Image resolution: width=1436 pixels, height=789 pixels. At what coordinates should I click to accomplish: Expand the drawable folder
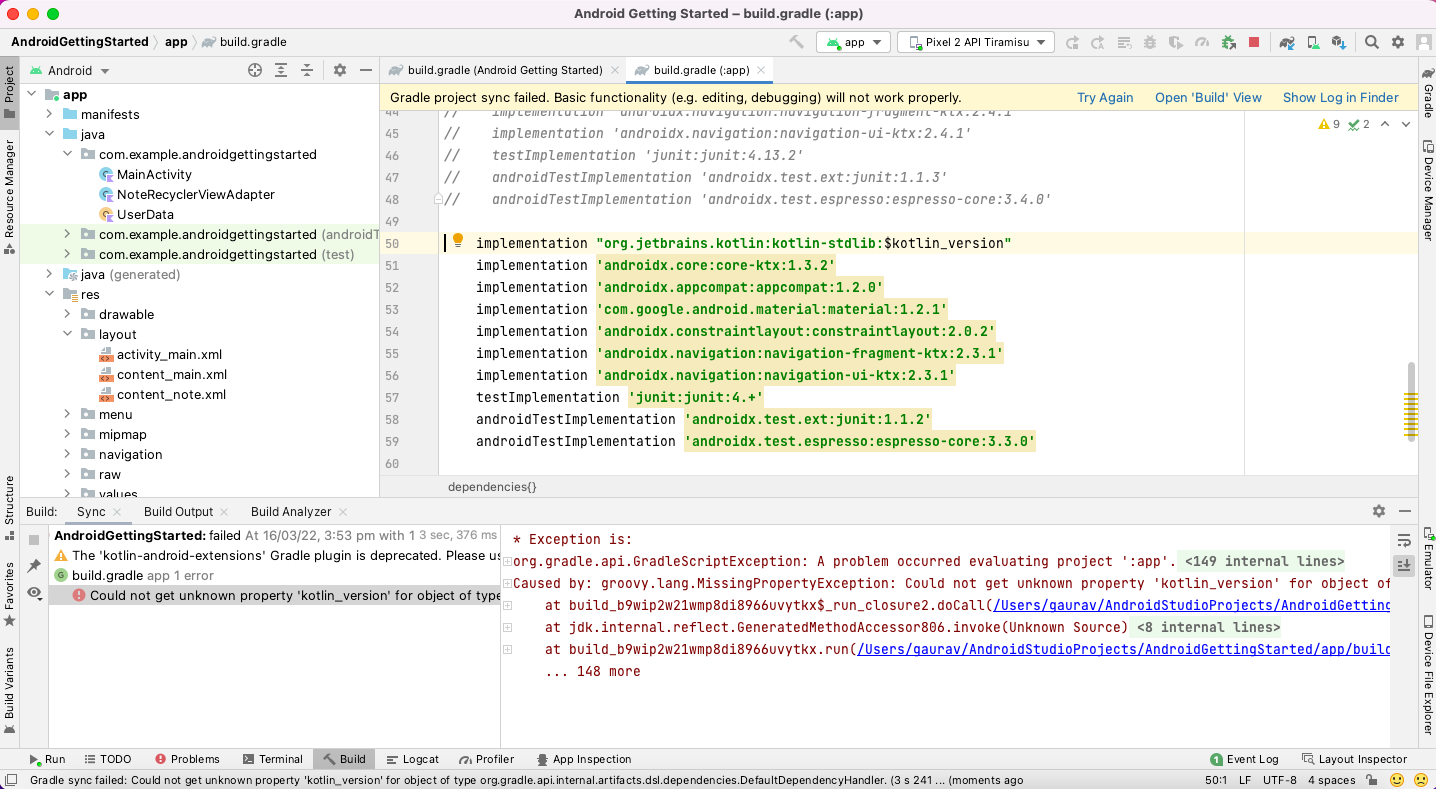[67, 314]
